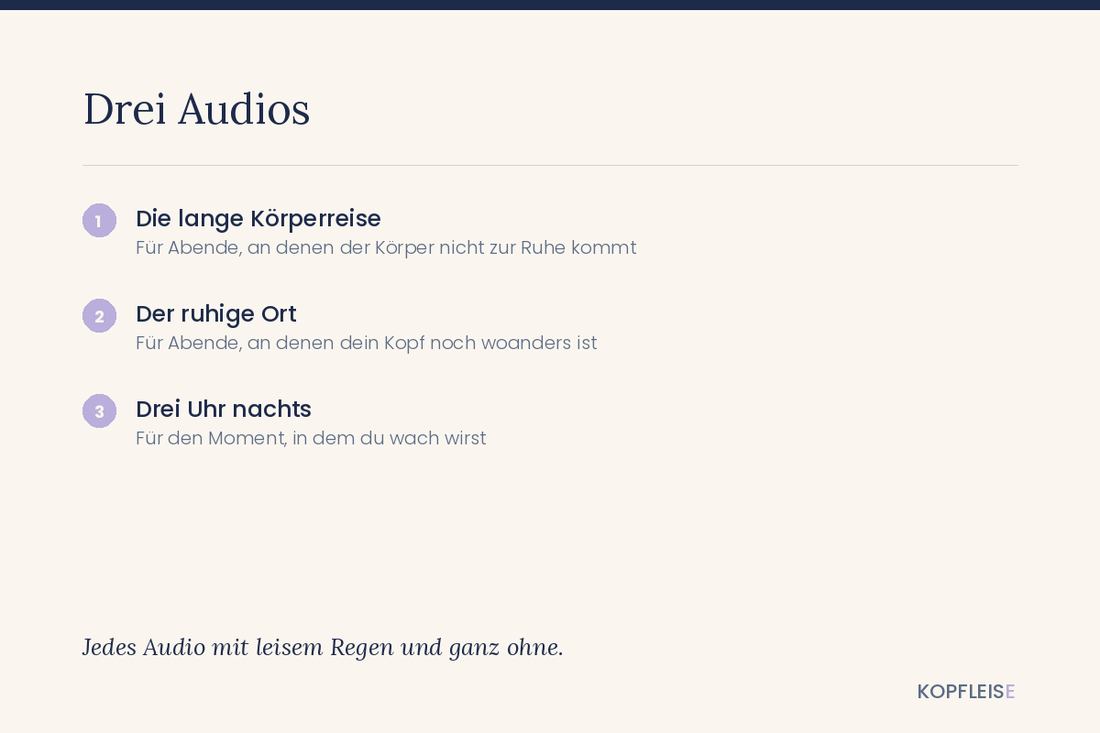
Task: Select "Der ruhige Ort" audio heading
Action: pos(216,314)
